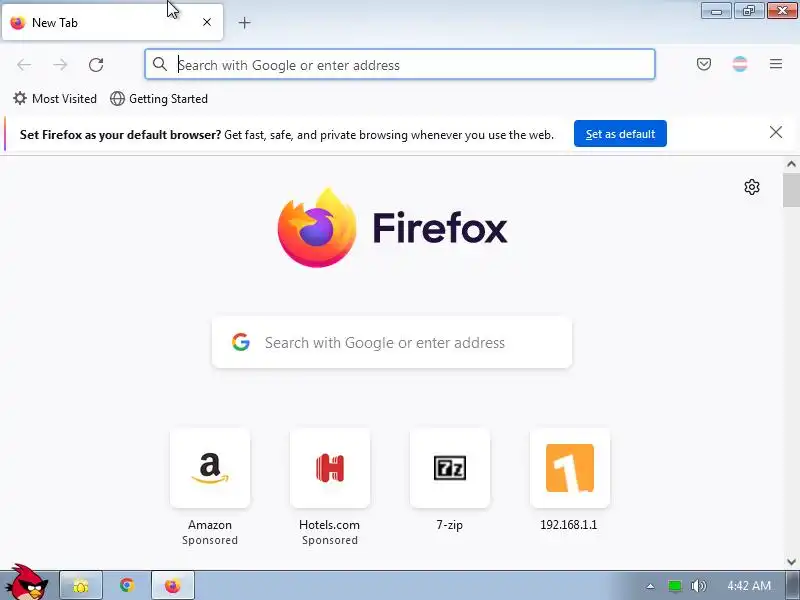
Task: Open the hamburger application menu
Action: pyautogui.click(x=776, y=64)
